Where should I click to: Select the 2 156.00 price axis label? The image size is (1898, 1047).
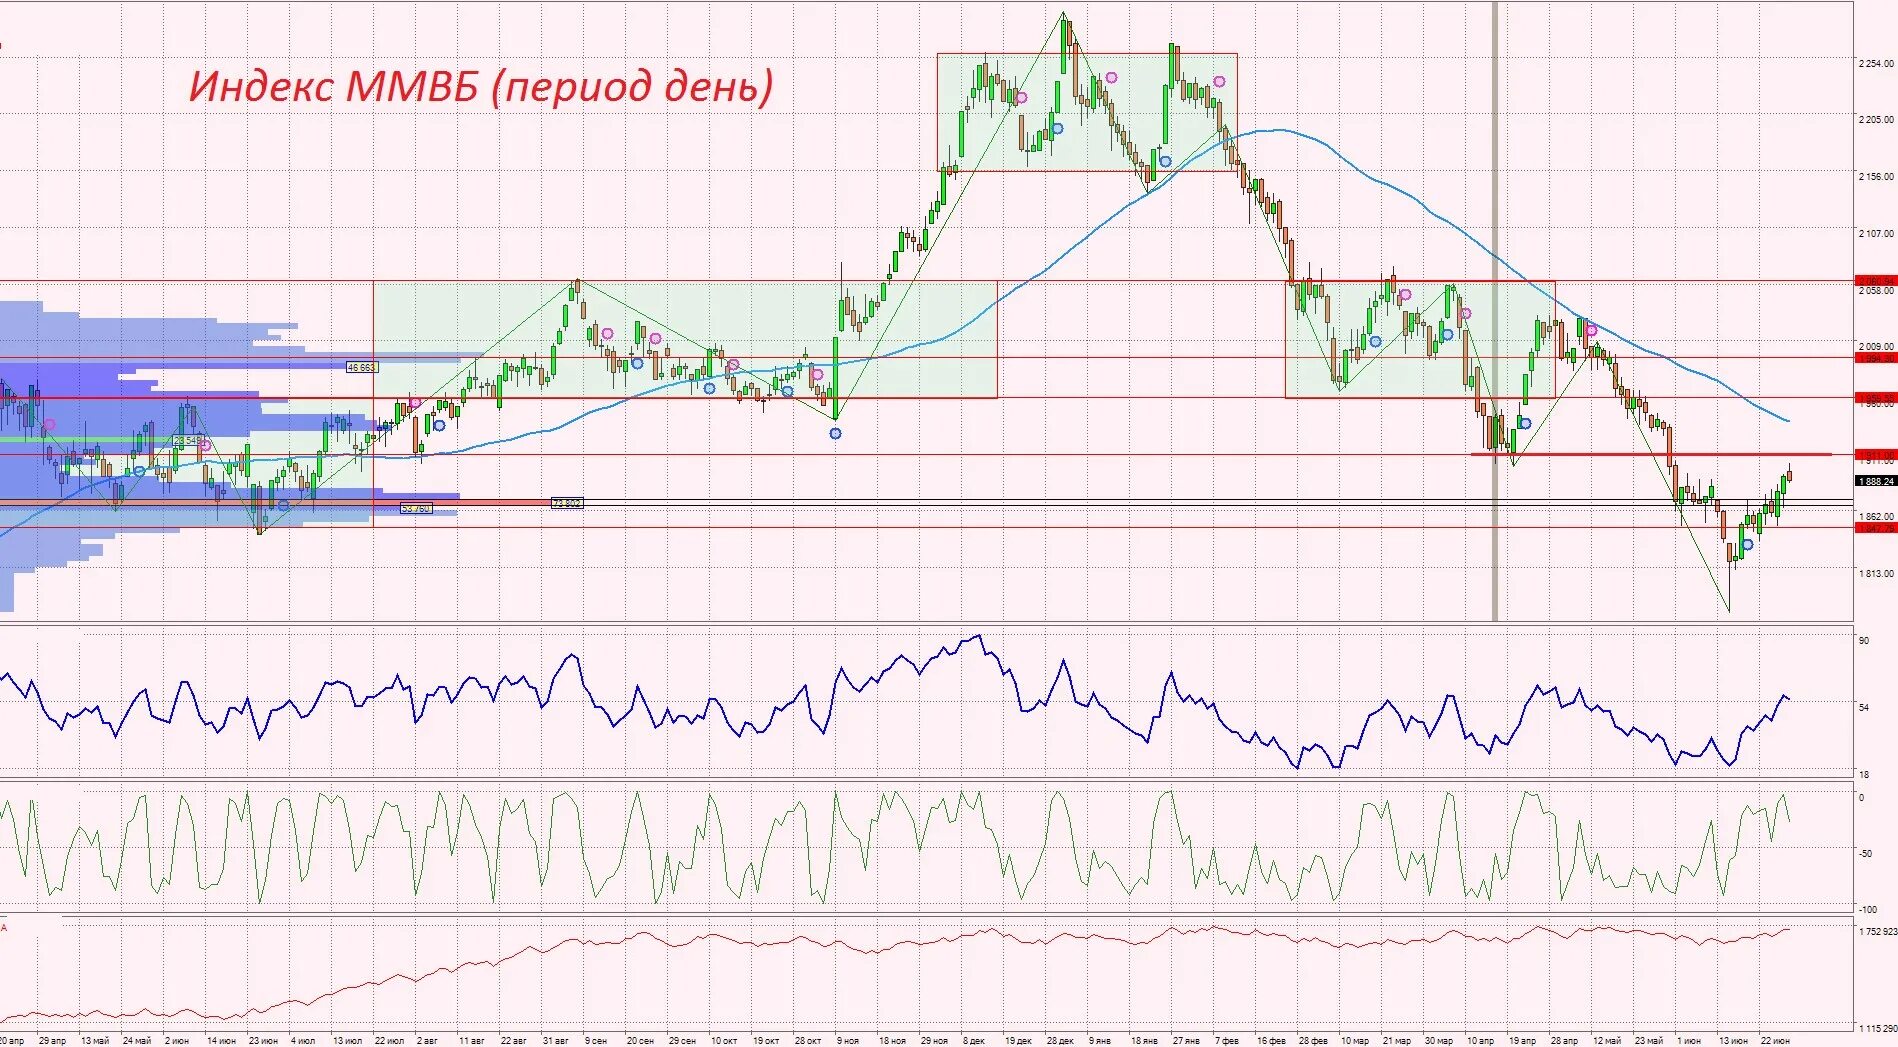[1876, 176]
